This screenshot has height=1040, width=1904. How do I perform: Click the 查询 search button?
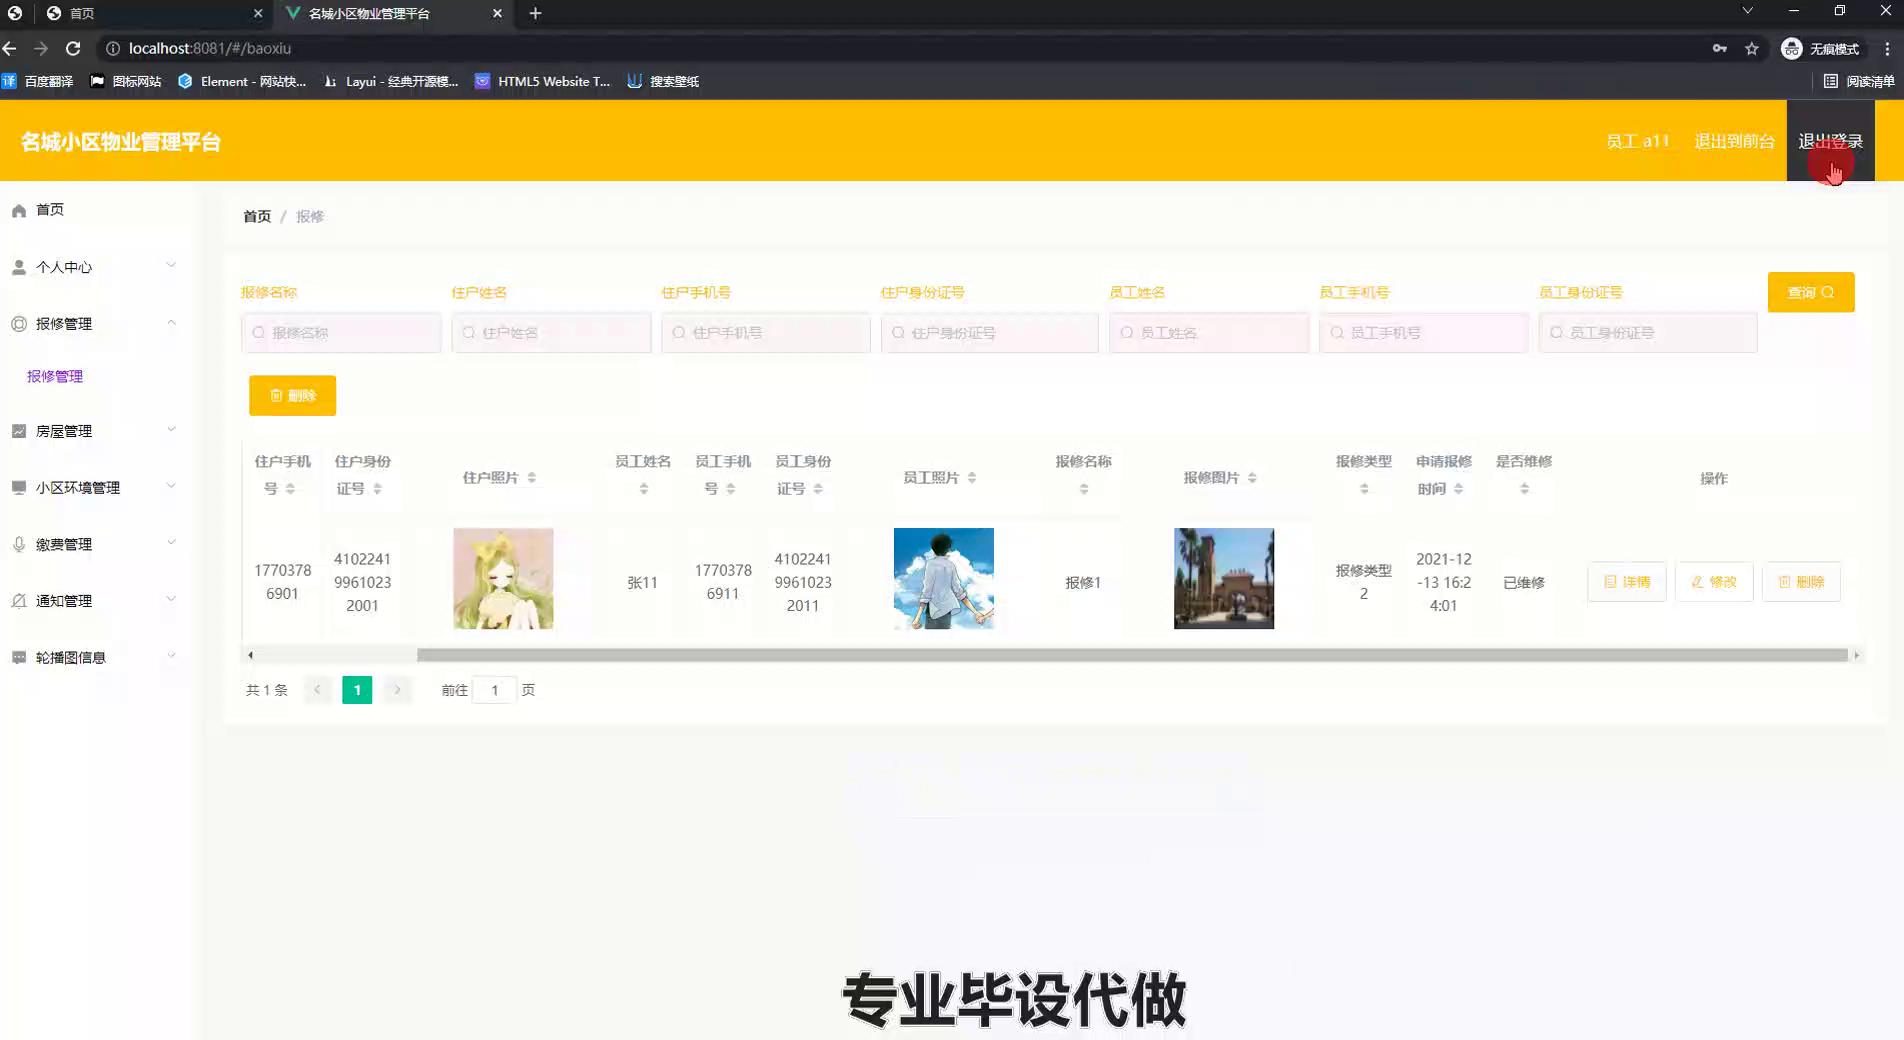click(1810, 292)
